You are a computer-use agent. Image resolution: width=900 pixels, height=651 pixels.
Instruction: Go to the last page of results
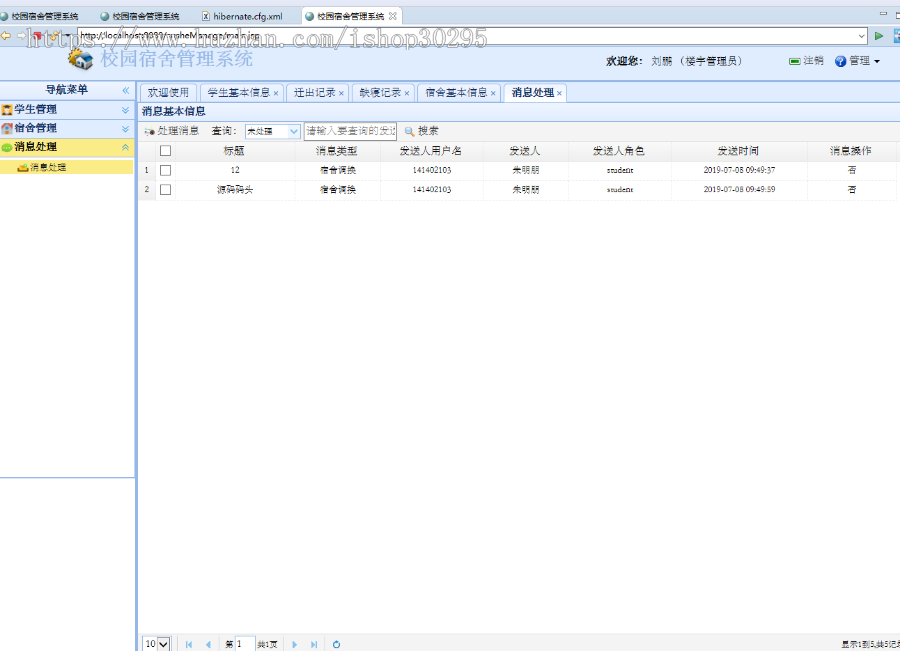pyautogui.click(x=313, y=644)
